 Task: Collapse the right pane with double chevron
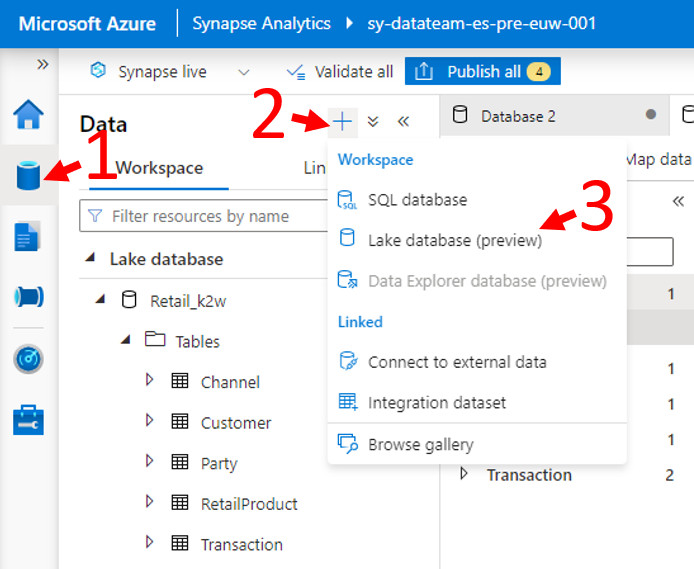(678, 201)
